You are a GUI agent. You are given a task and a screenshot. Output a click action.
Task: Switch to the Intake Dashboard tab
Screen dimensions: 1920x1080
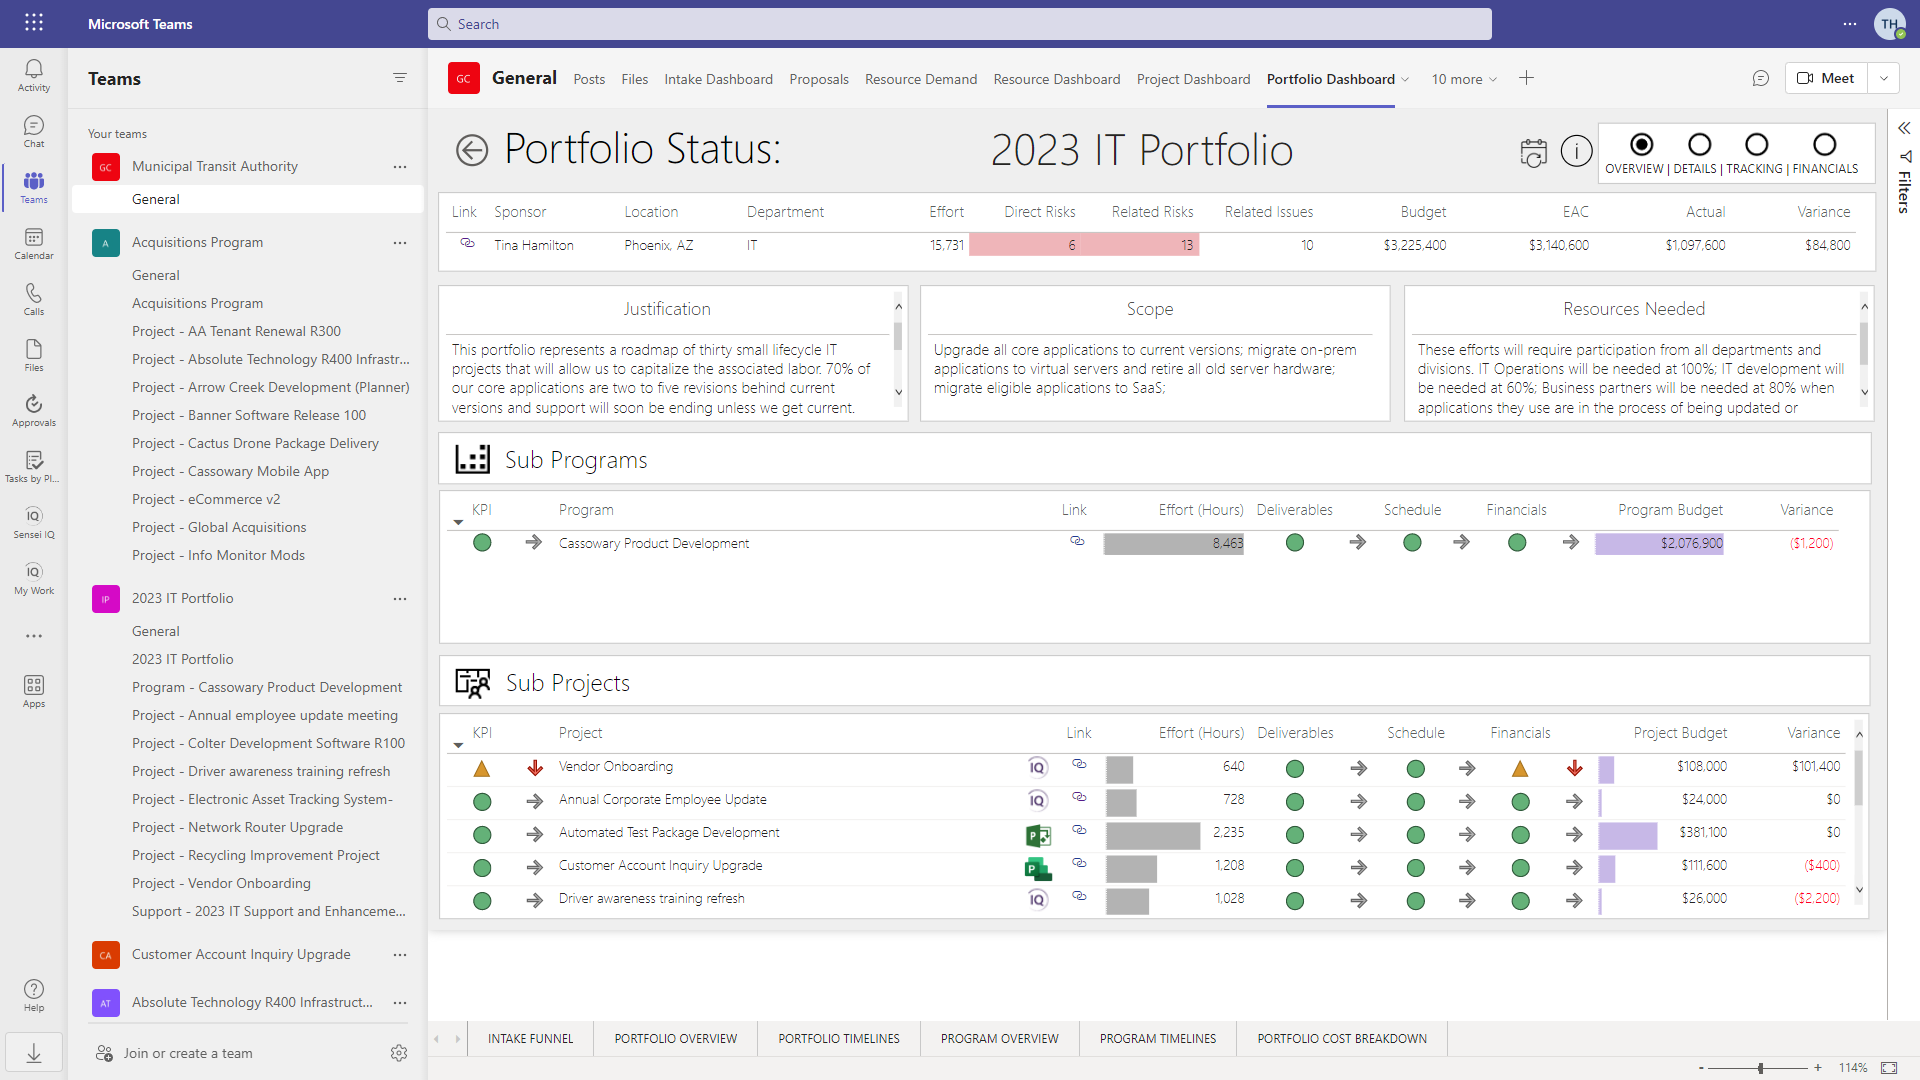pos(718,79)
